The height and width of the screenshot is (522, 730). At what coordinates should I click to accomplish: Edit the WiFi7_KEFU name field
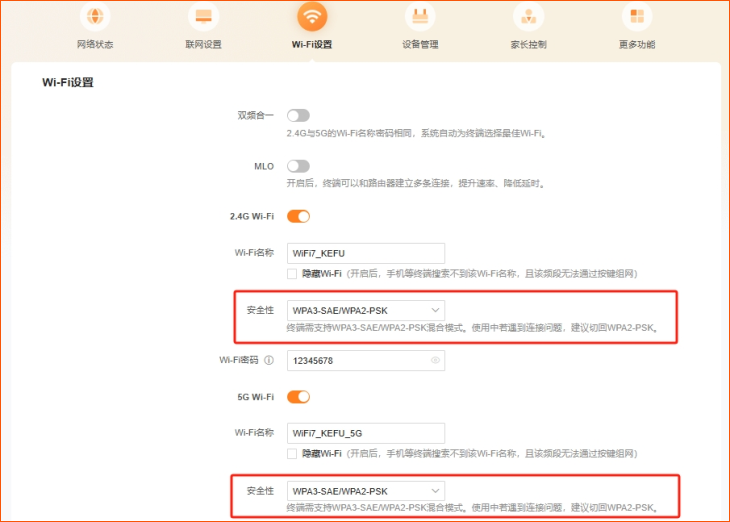[x=365, y=253]
